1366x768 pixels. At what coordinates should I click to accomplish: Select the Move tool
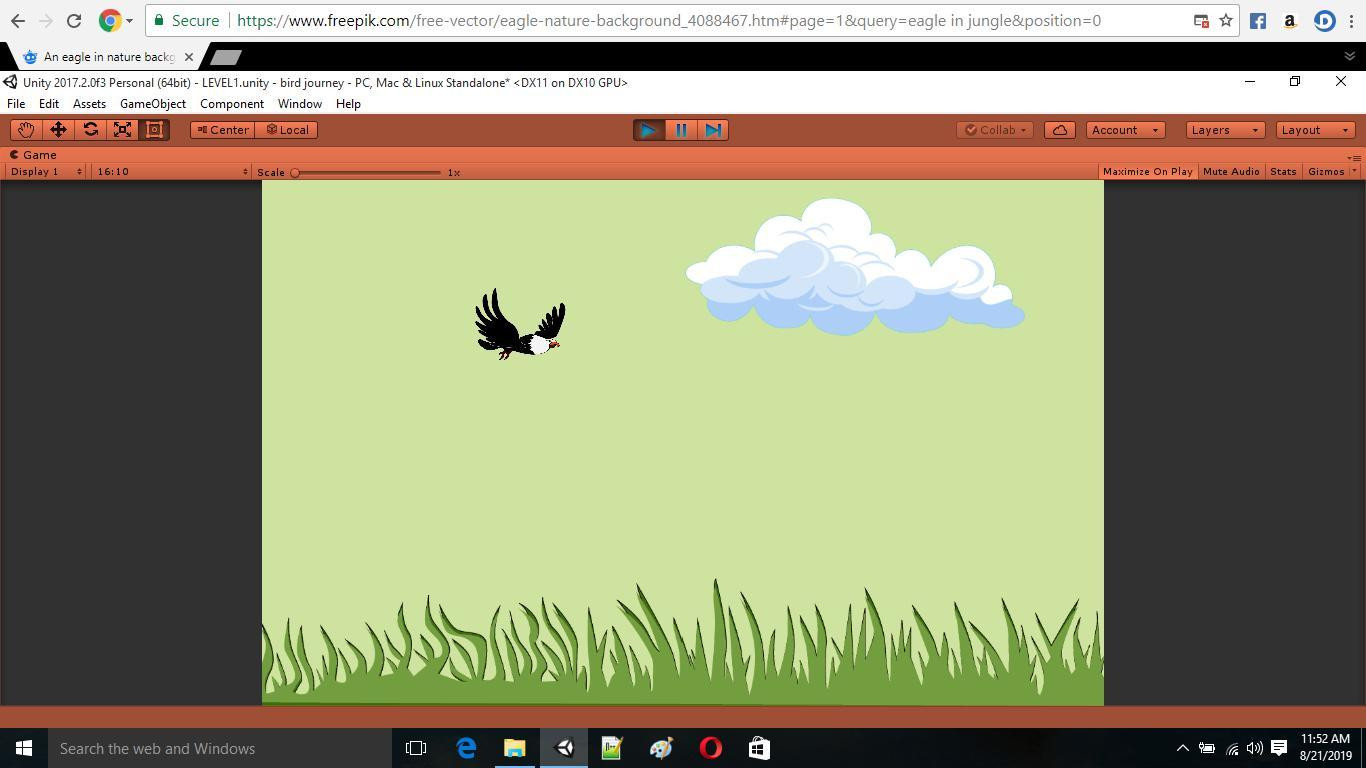[x=58, y=130]
